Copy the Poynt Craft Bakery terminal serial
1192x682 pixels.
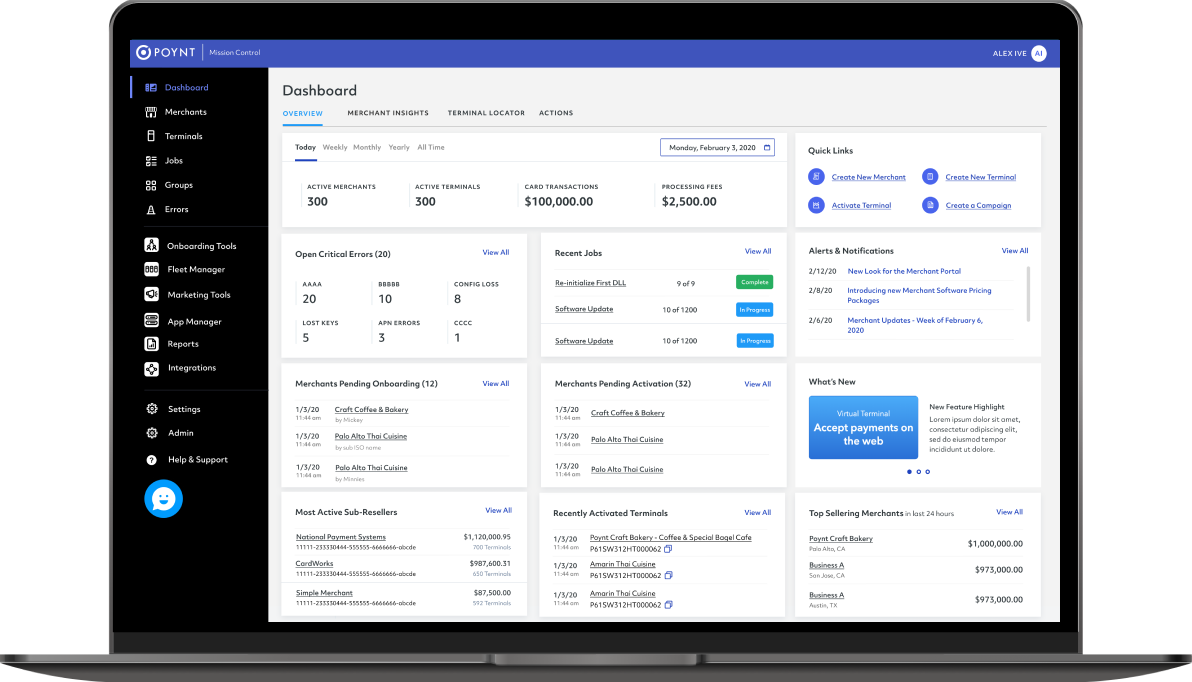pos(668,549)
